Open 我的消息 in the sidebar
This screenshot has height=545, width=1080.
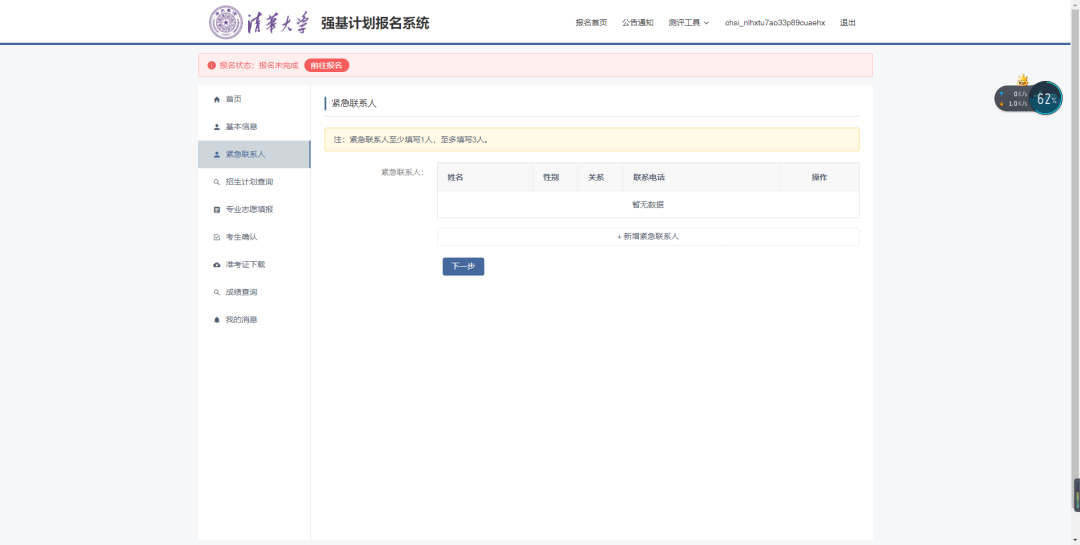click(254, 320)
